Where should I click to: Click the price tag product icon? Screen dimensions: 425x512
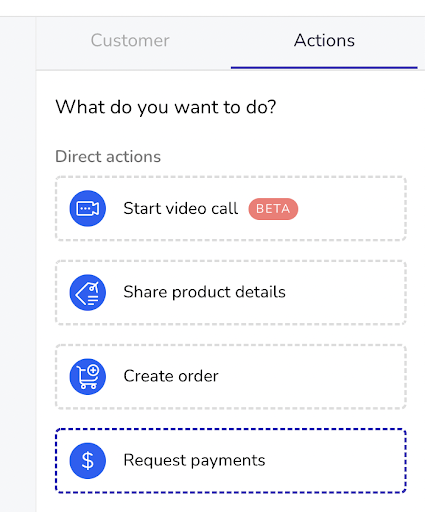point(88,292)
